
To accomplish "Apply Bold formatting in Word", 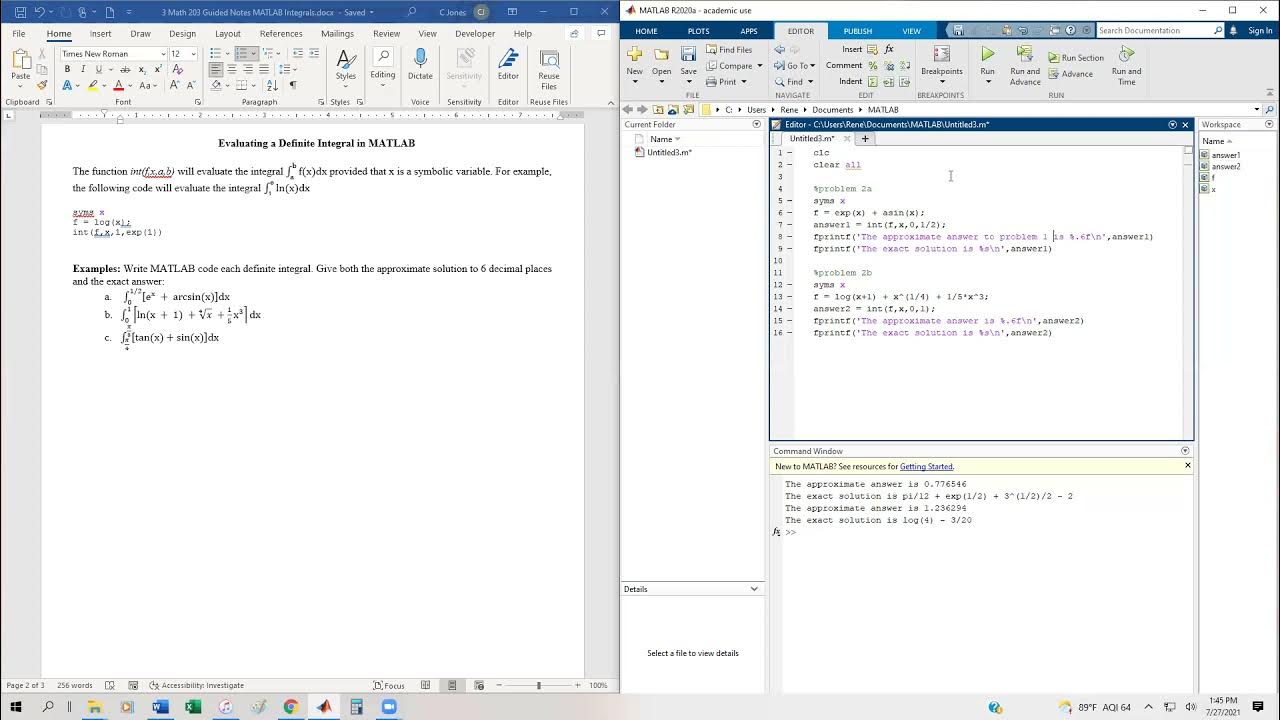I will pyautogui.click(x=67, y=69).
